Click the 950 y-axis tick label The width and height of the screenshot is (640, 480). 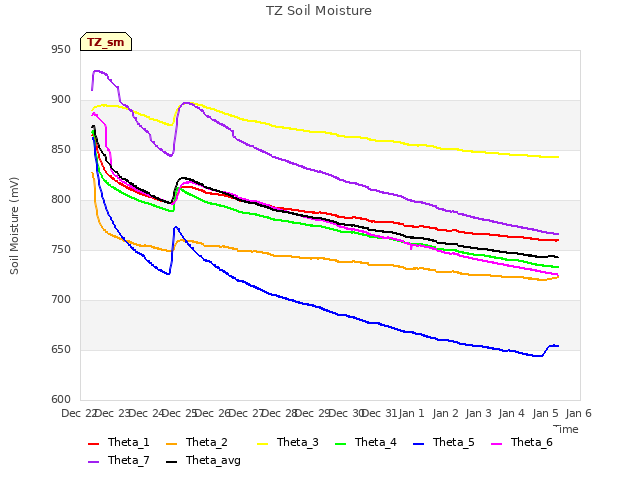click(x=61, y=49)
